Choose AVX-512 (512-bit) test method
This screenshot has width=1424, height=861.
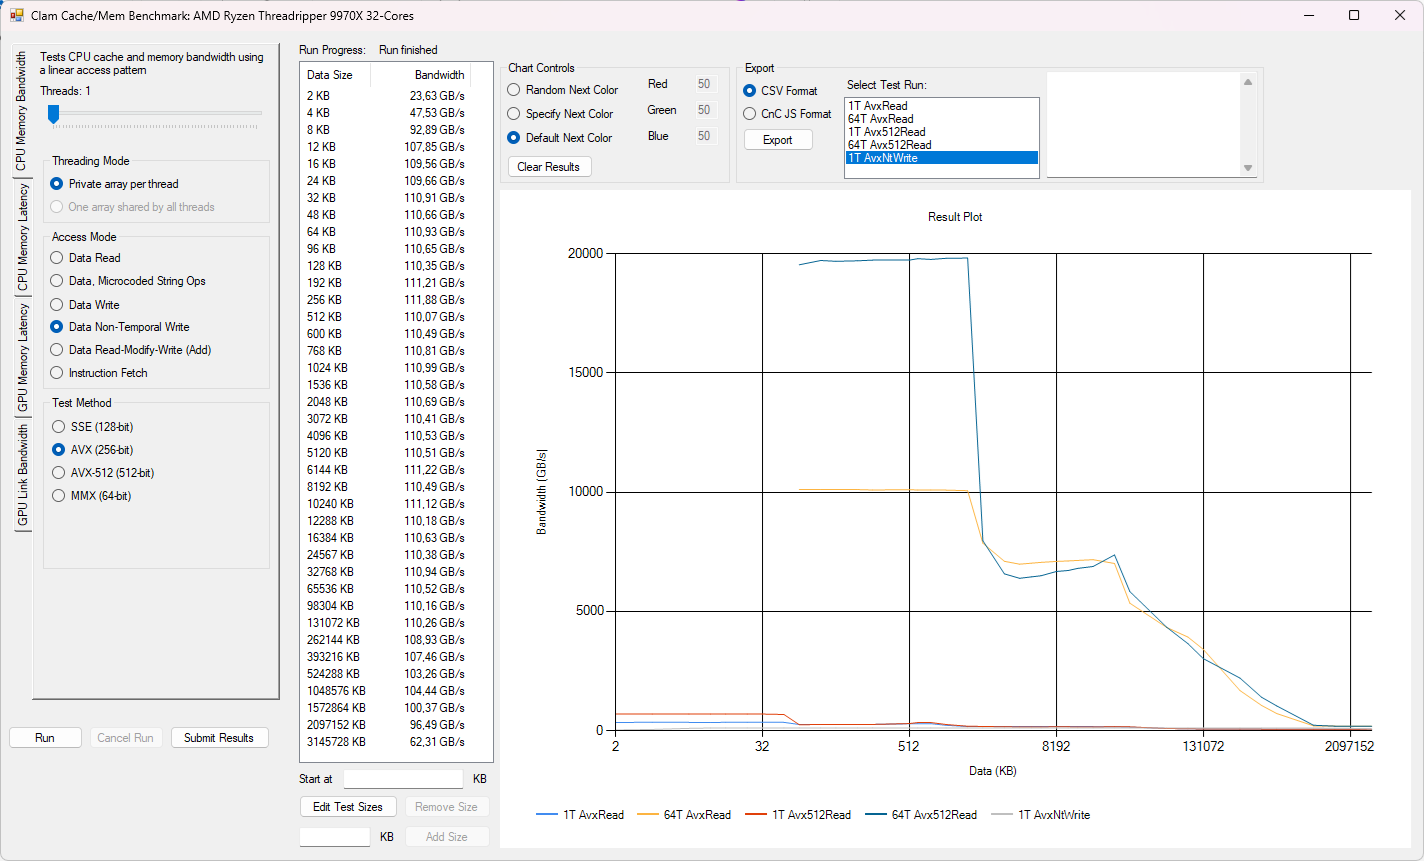tap(104, 473)
